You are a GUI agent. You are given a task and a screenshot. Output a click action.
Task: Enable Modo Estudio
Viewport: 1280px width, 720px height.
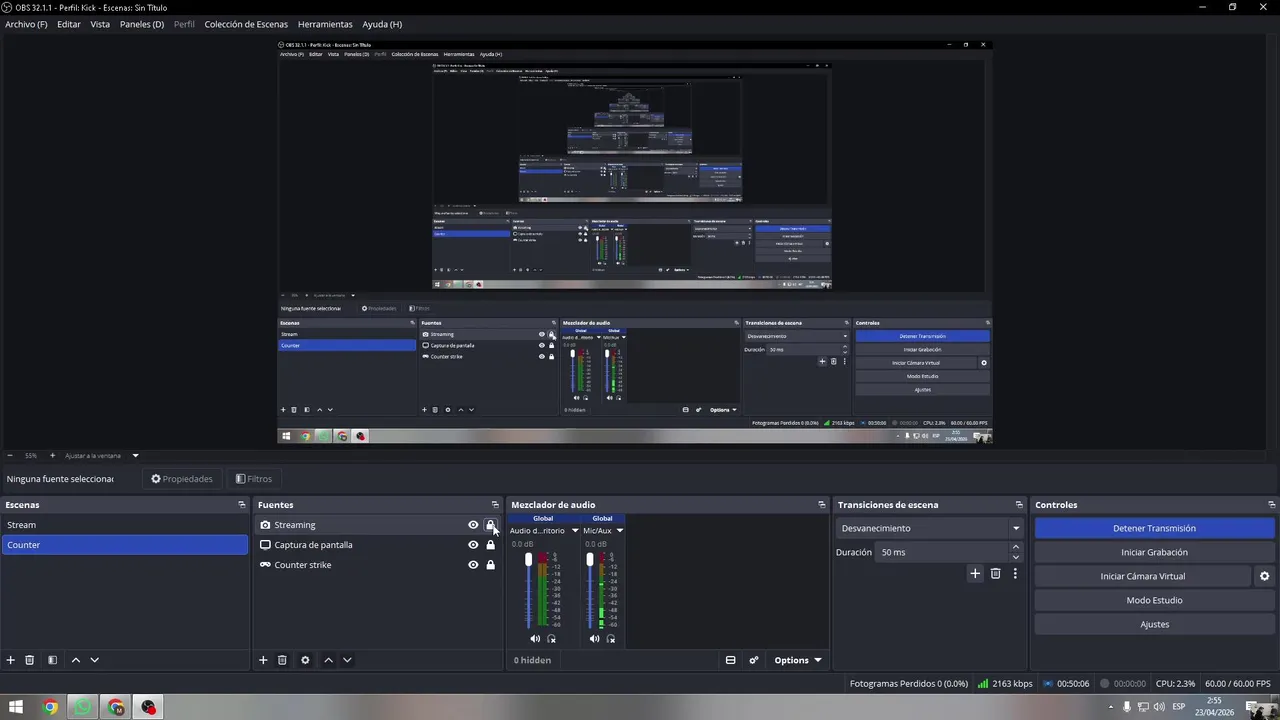(x=1154, y=600)
